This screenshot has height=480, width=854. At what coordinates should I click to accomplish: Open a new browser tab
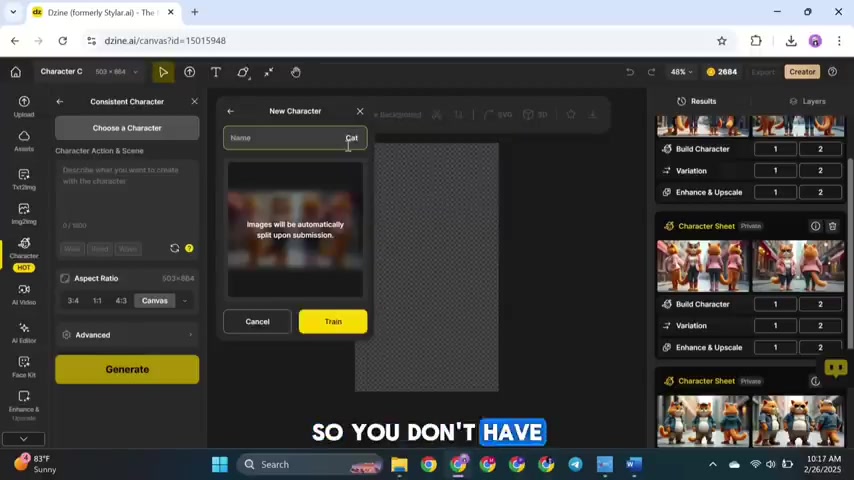pos(194,12)
